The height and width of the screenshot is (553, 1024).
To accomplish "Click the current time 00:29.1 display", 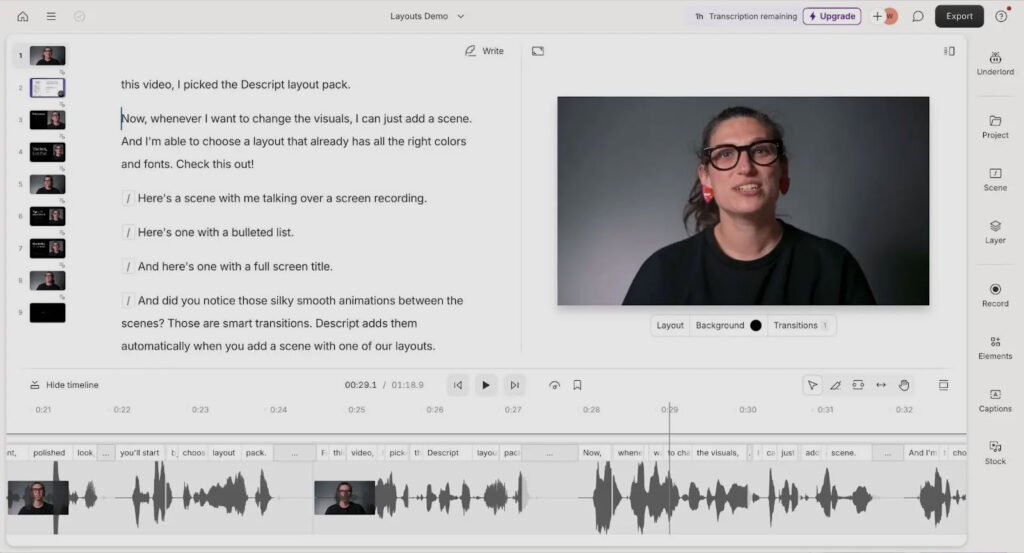I will [360, 385].
